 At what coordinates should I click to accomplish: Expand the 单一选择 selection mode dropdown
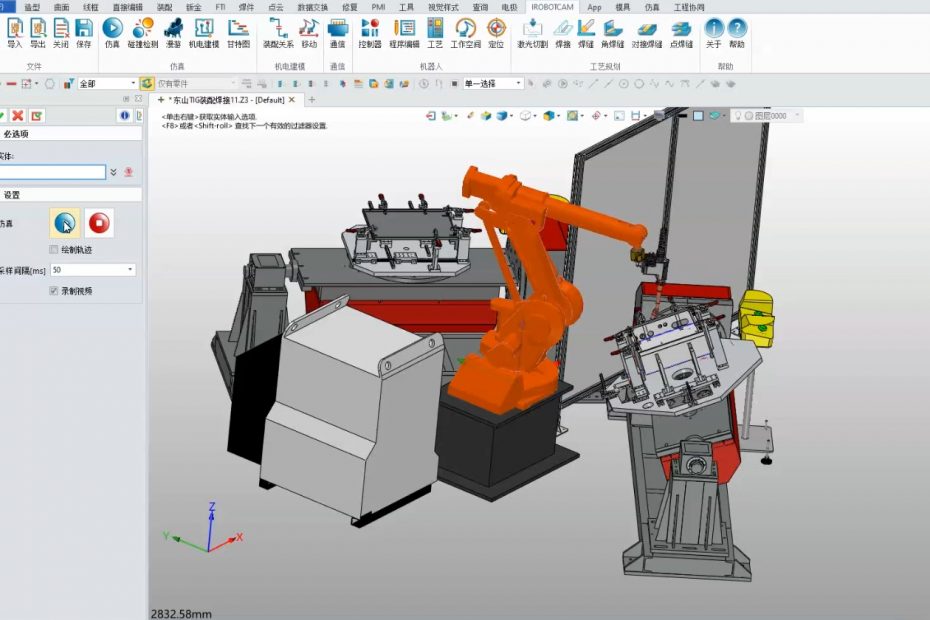tap(518, 84)
